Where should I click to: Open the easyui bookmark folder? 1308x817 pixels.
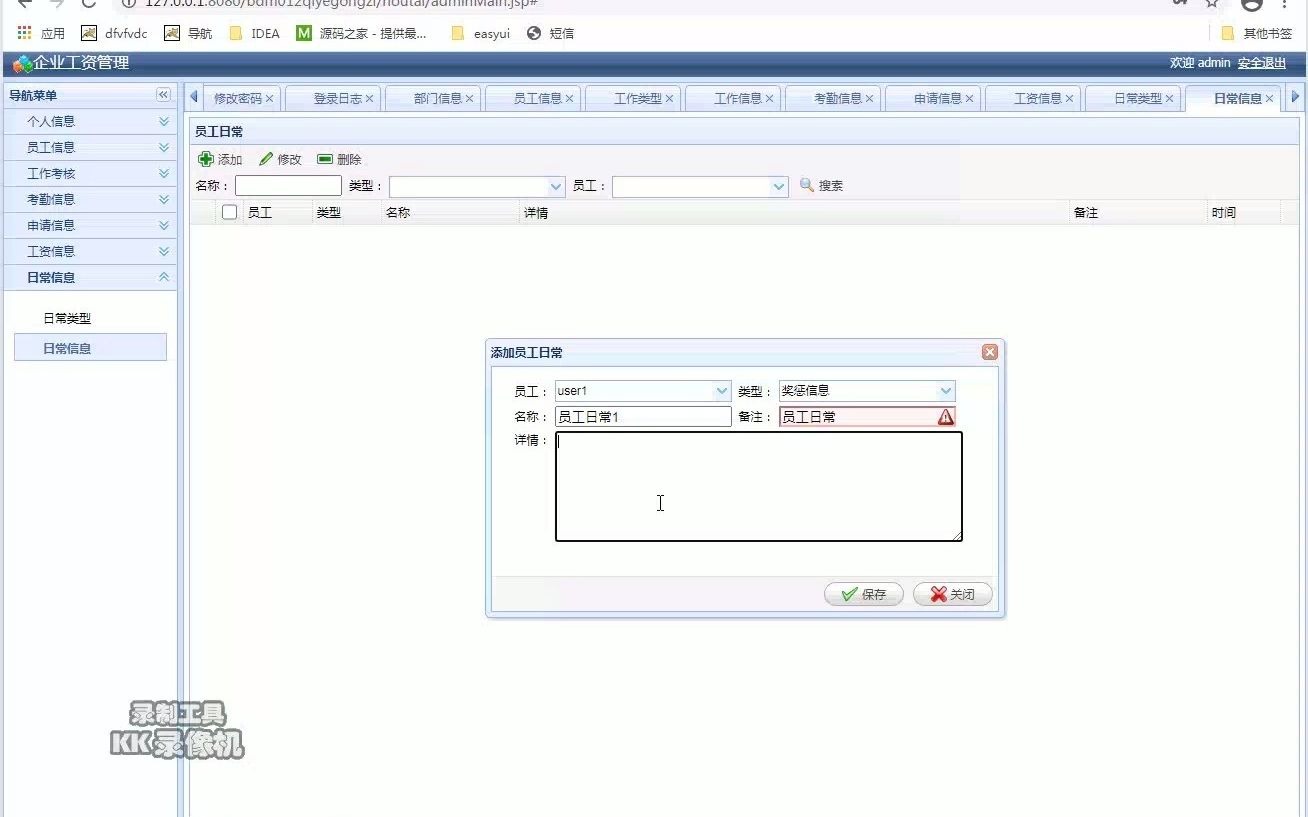click(x=480, y=33)
